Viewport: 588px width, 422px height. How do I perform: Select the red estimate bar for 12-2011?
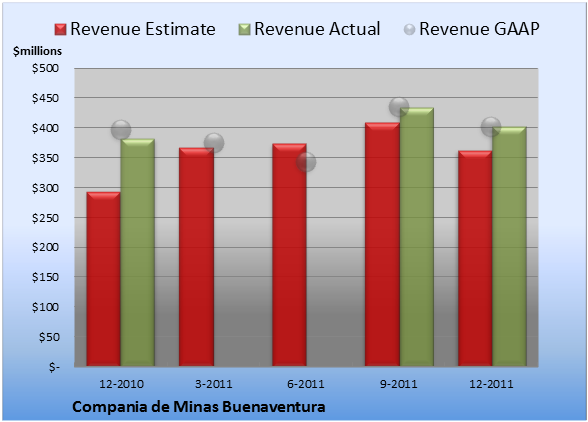(x=475, y=258)
